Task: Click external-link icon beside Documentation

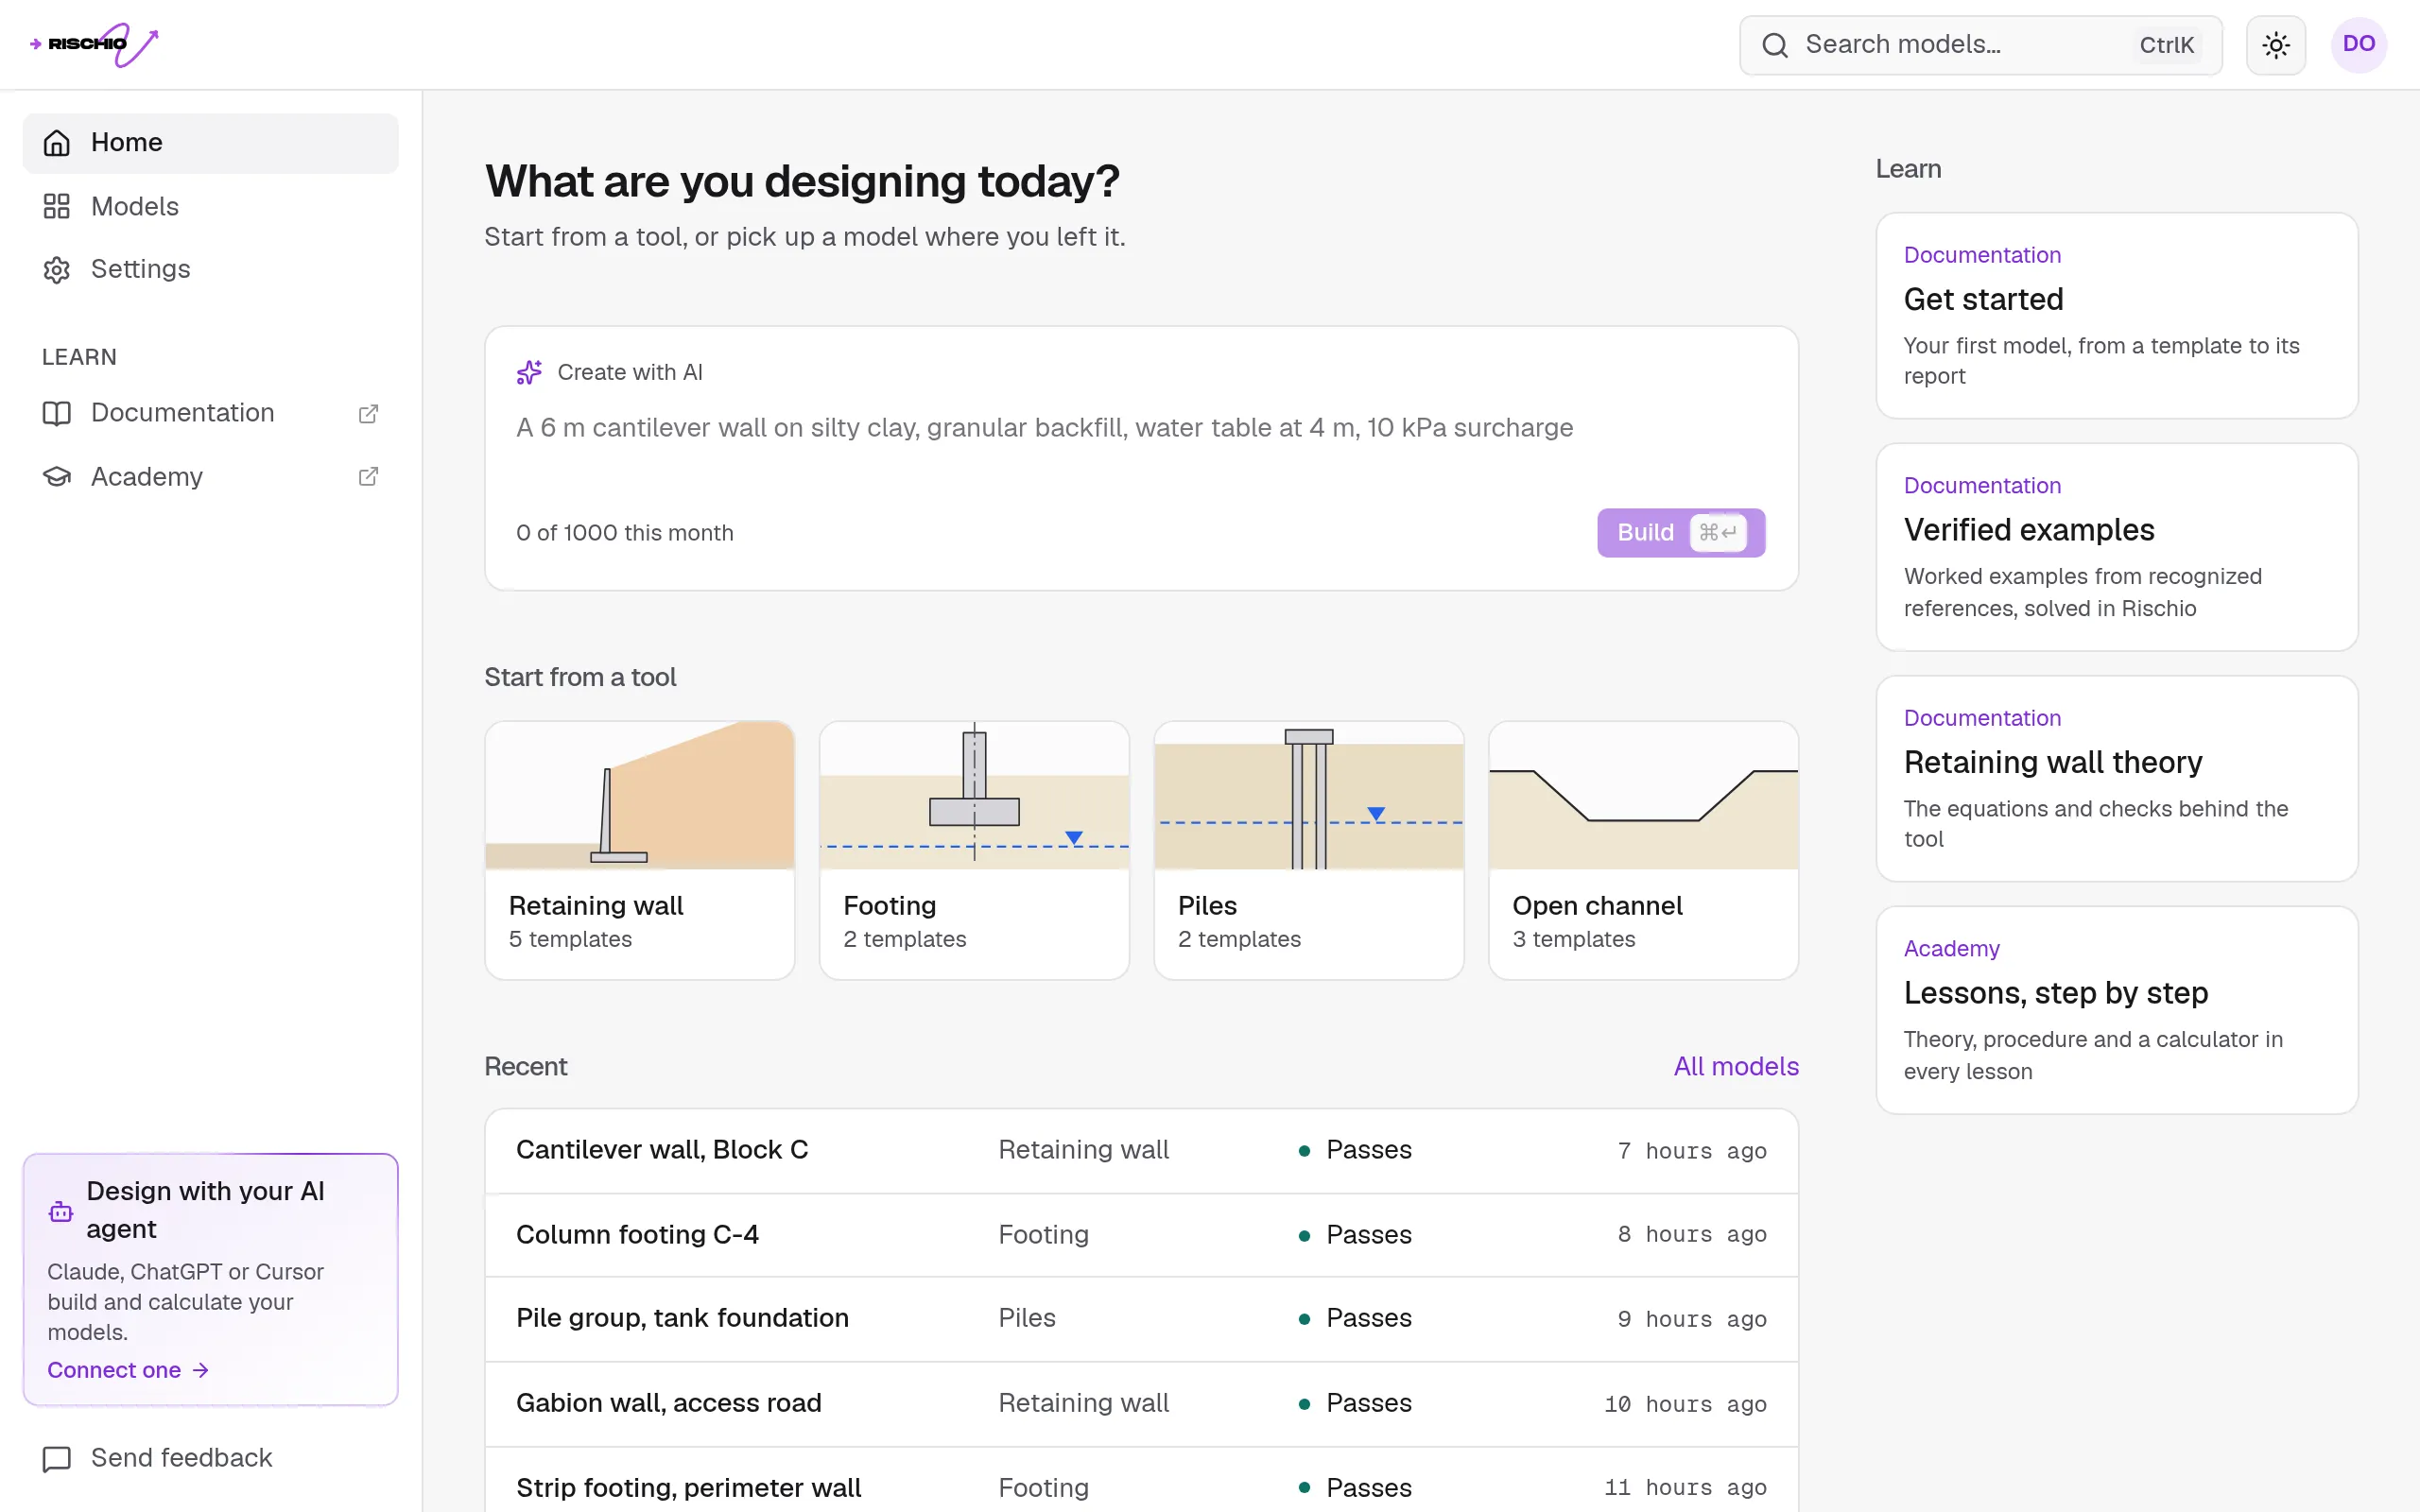Action: [368, 413]
